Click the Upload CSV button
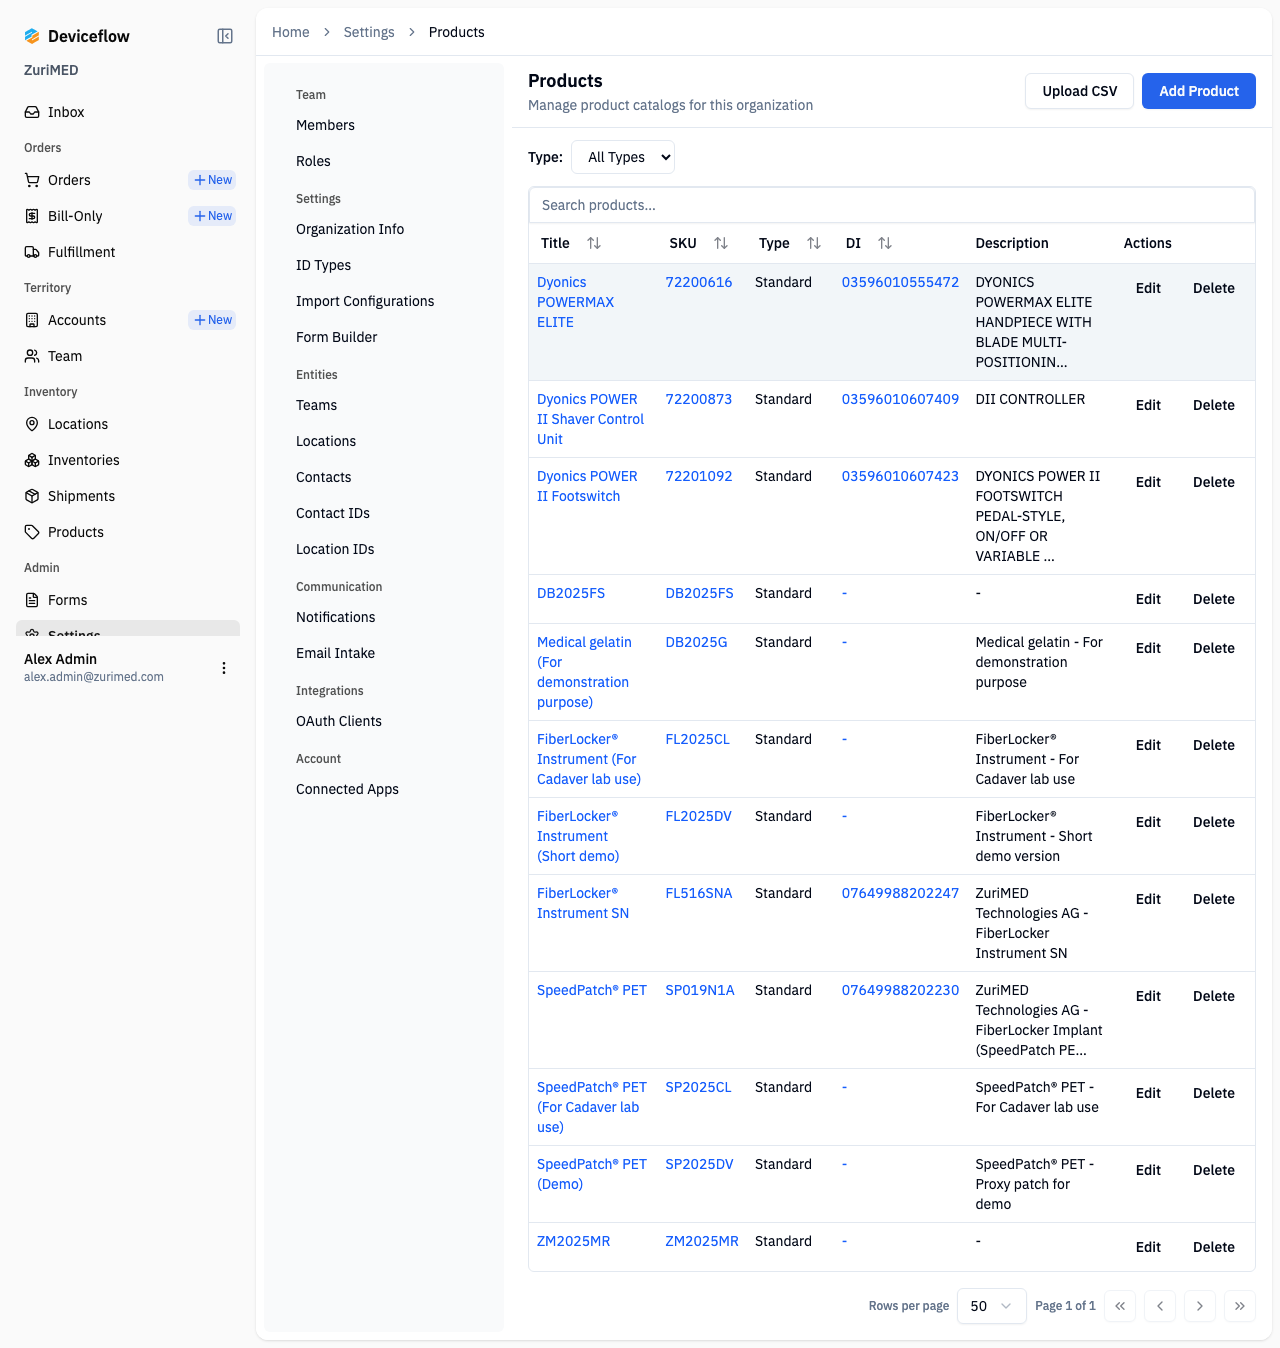 point(1080,91)
